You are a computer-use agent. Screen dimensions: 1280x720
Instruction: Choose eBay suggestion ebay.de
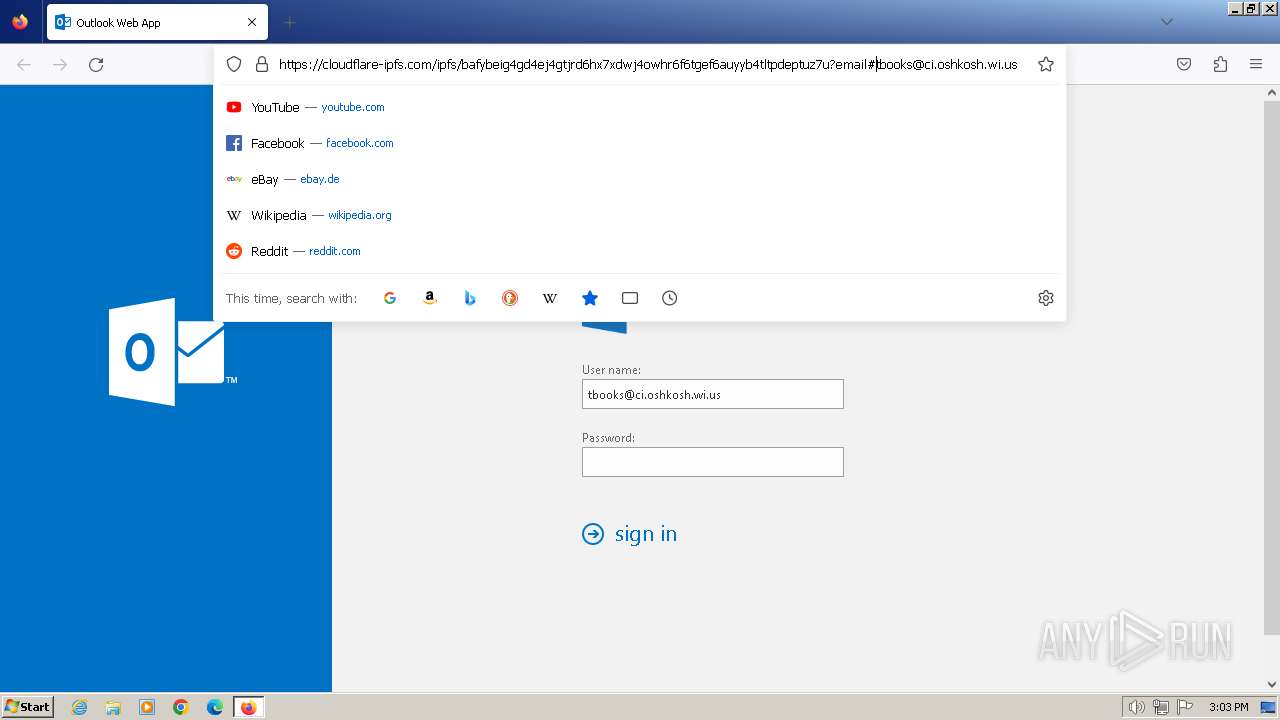(640, 179)
